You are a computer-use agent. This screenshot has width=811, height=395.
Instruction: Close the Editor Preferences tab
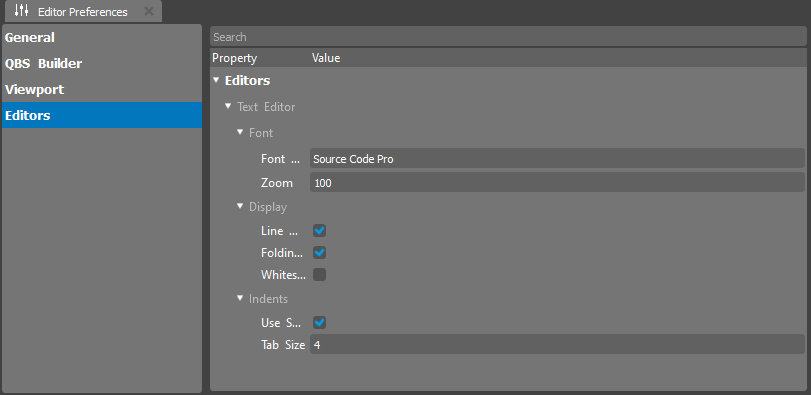click(x=148, y=11)
